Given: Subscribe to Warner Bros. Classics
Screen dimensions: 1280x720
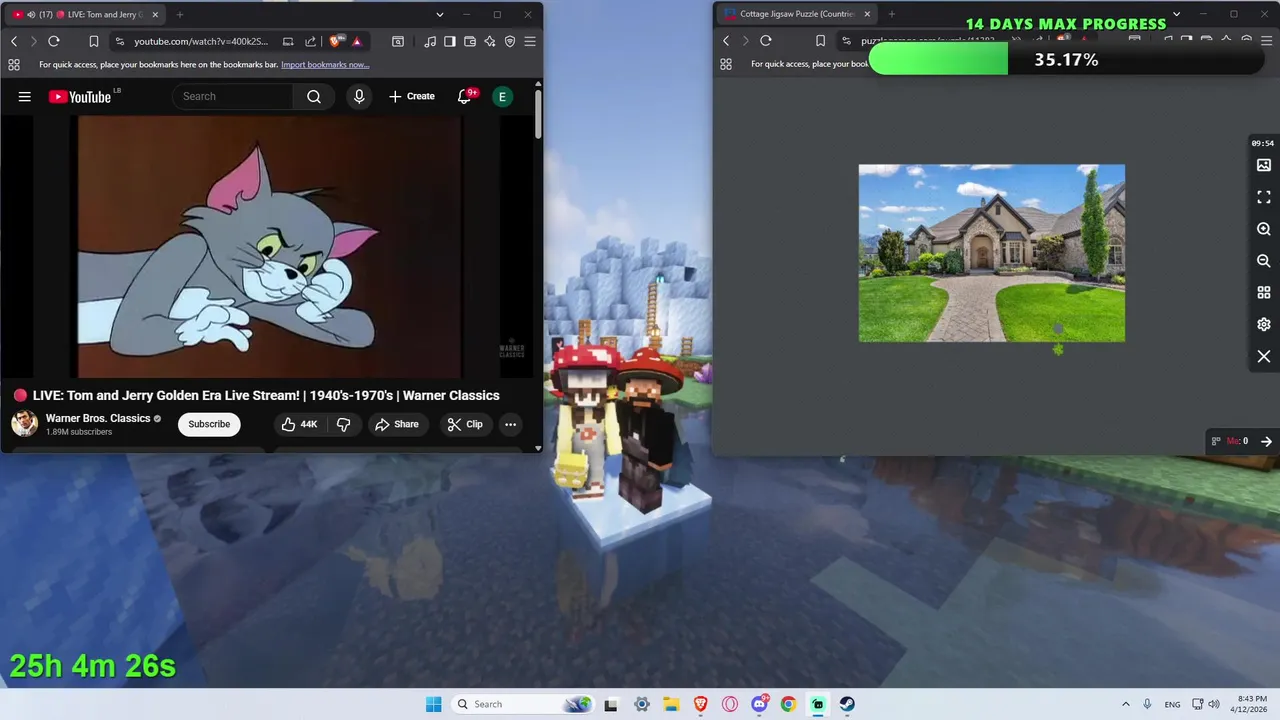Looking at the screenshot, I should pyautogui.click(x=209, y=424).
